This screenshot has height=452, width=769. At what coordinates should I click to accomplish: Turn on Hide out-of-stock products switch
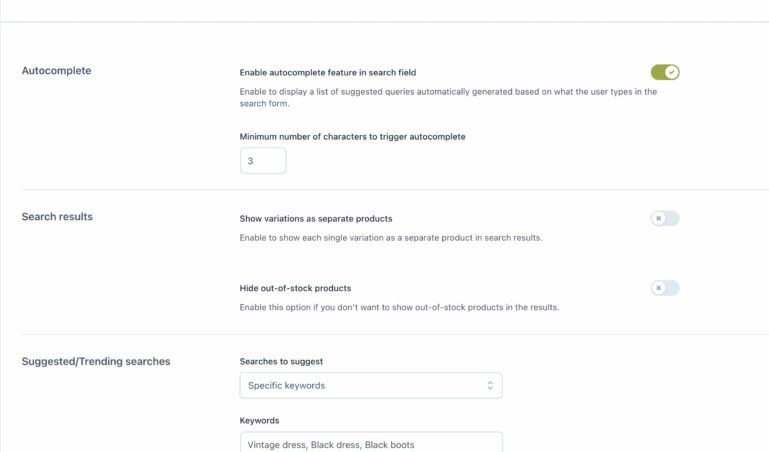(x=664, y=288)
